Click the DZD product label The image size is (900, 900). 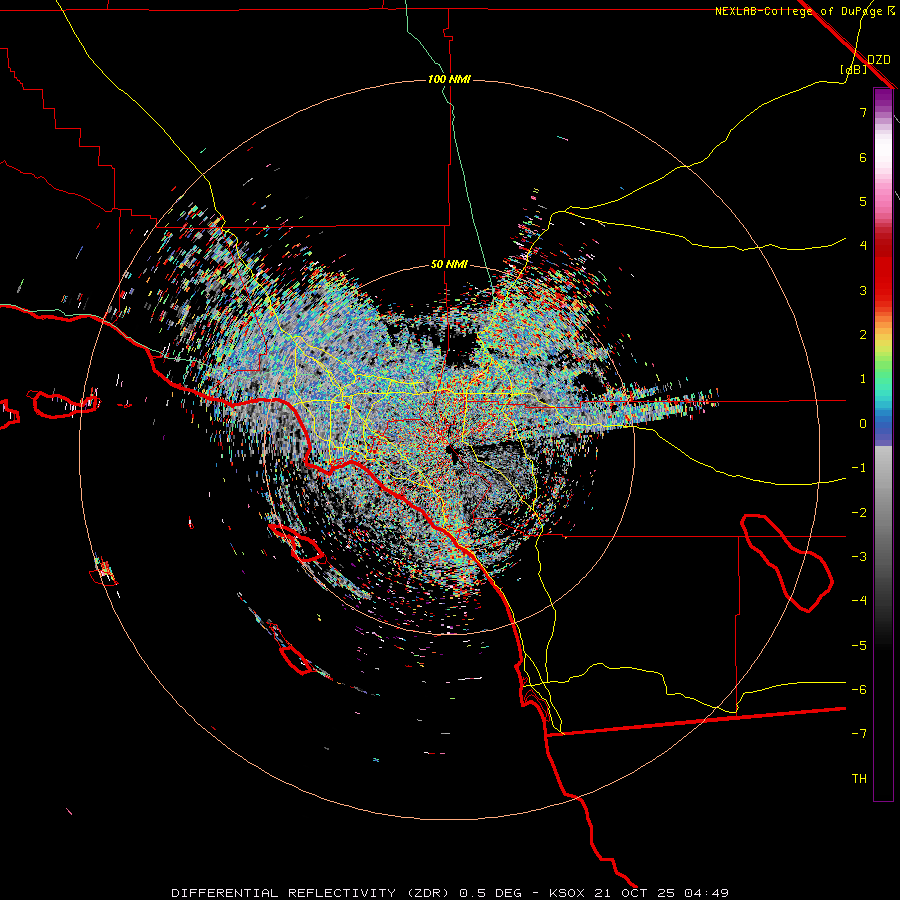tap(879, 60)
